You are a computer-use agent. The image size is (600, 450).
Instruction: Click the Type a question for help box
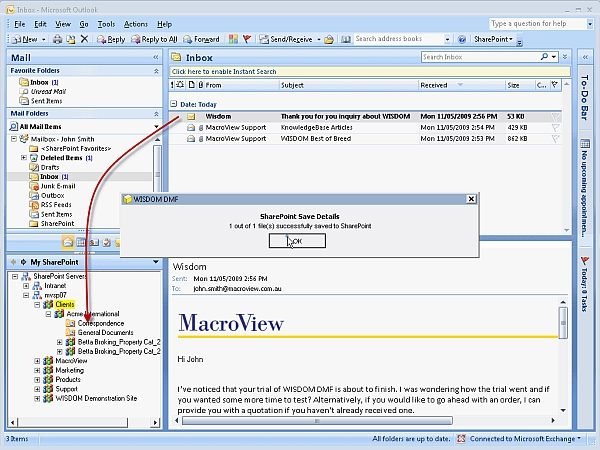pyautogui.click(x=537, y=24)
